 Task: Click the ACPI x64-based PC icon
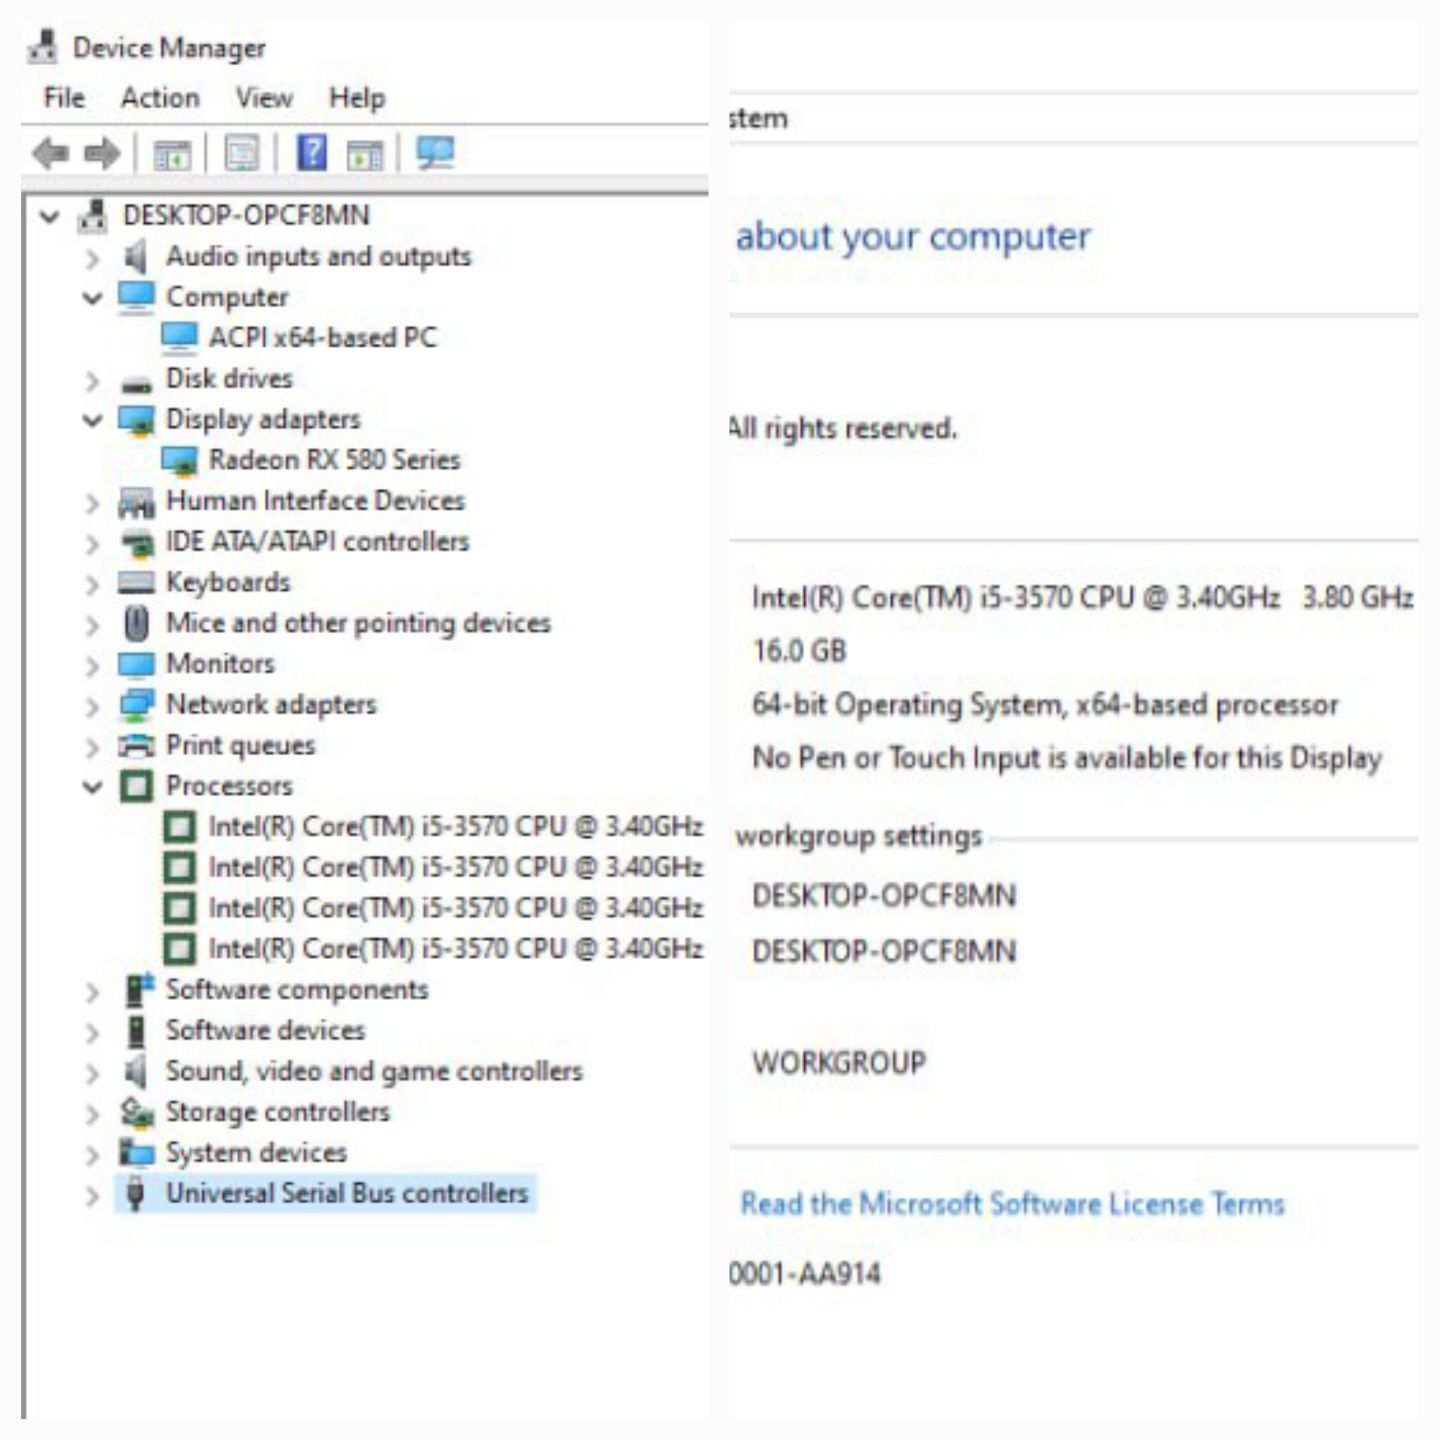(180, 338)
